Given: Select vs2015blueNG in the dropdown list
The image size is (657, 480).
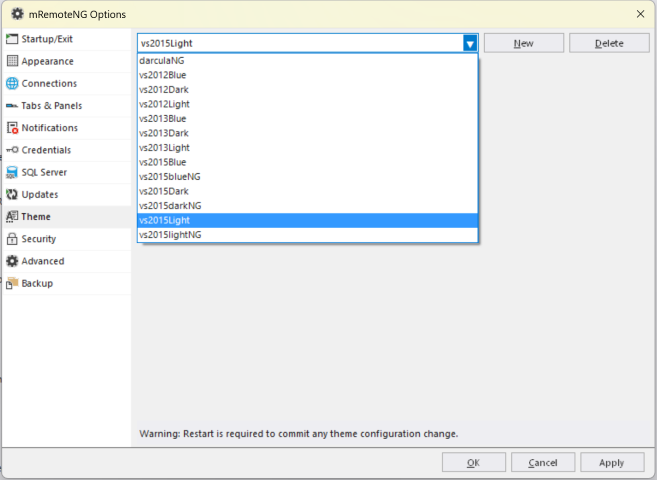Looking at the screenshot, I should 169,176.
